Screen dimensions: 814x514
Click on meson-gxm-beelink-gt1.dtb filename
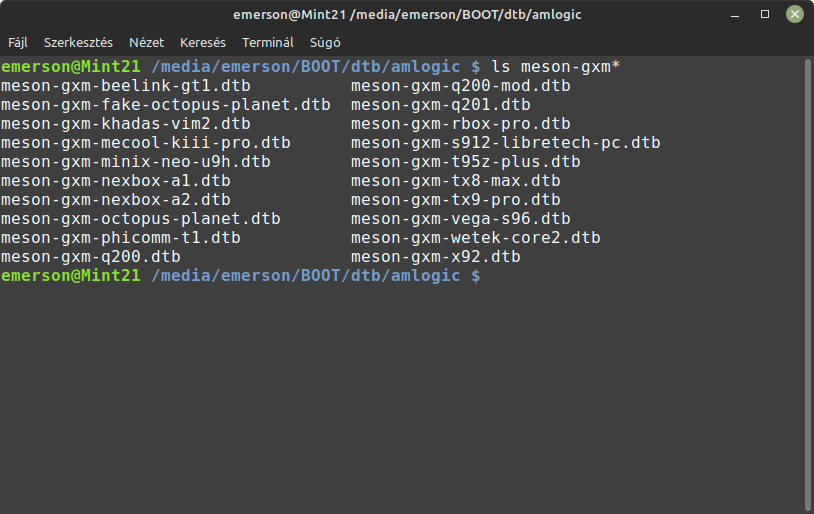click(x=126, y=86)
